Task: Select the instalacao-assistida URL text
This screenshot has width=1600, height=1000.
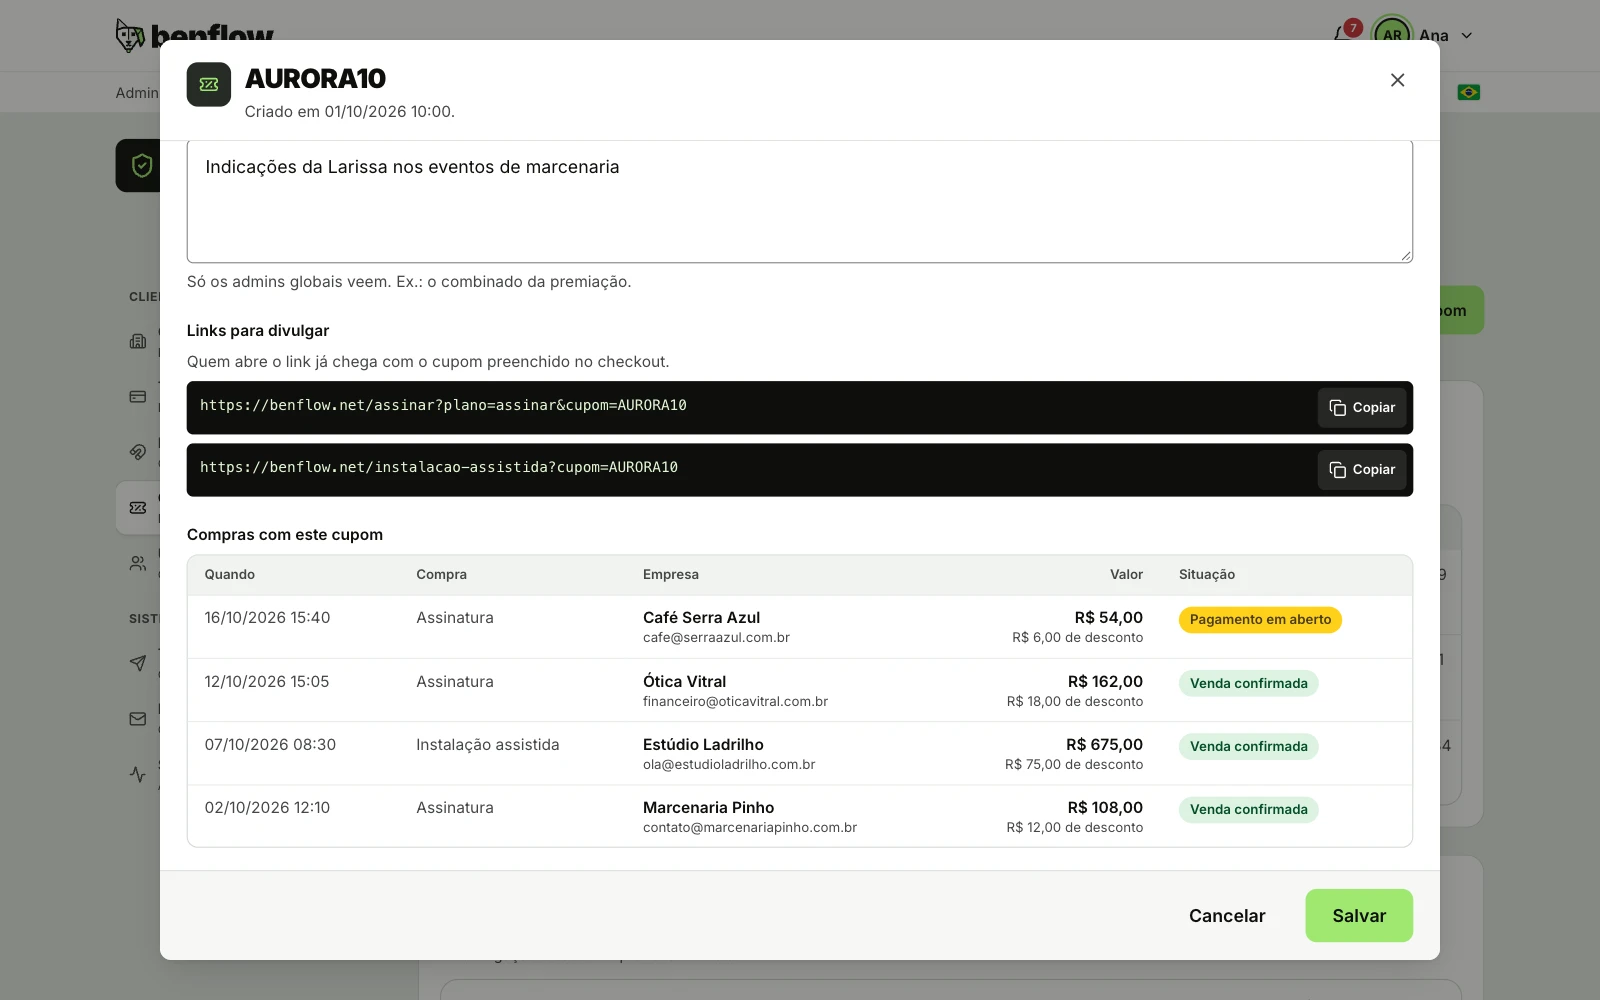Action: tap(439, 467)
